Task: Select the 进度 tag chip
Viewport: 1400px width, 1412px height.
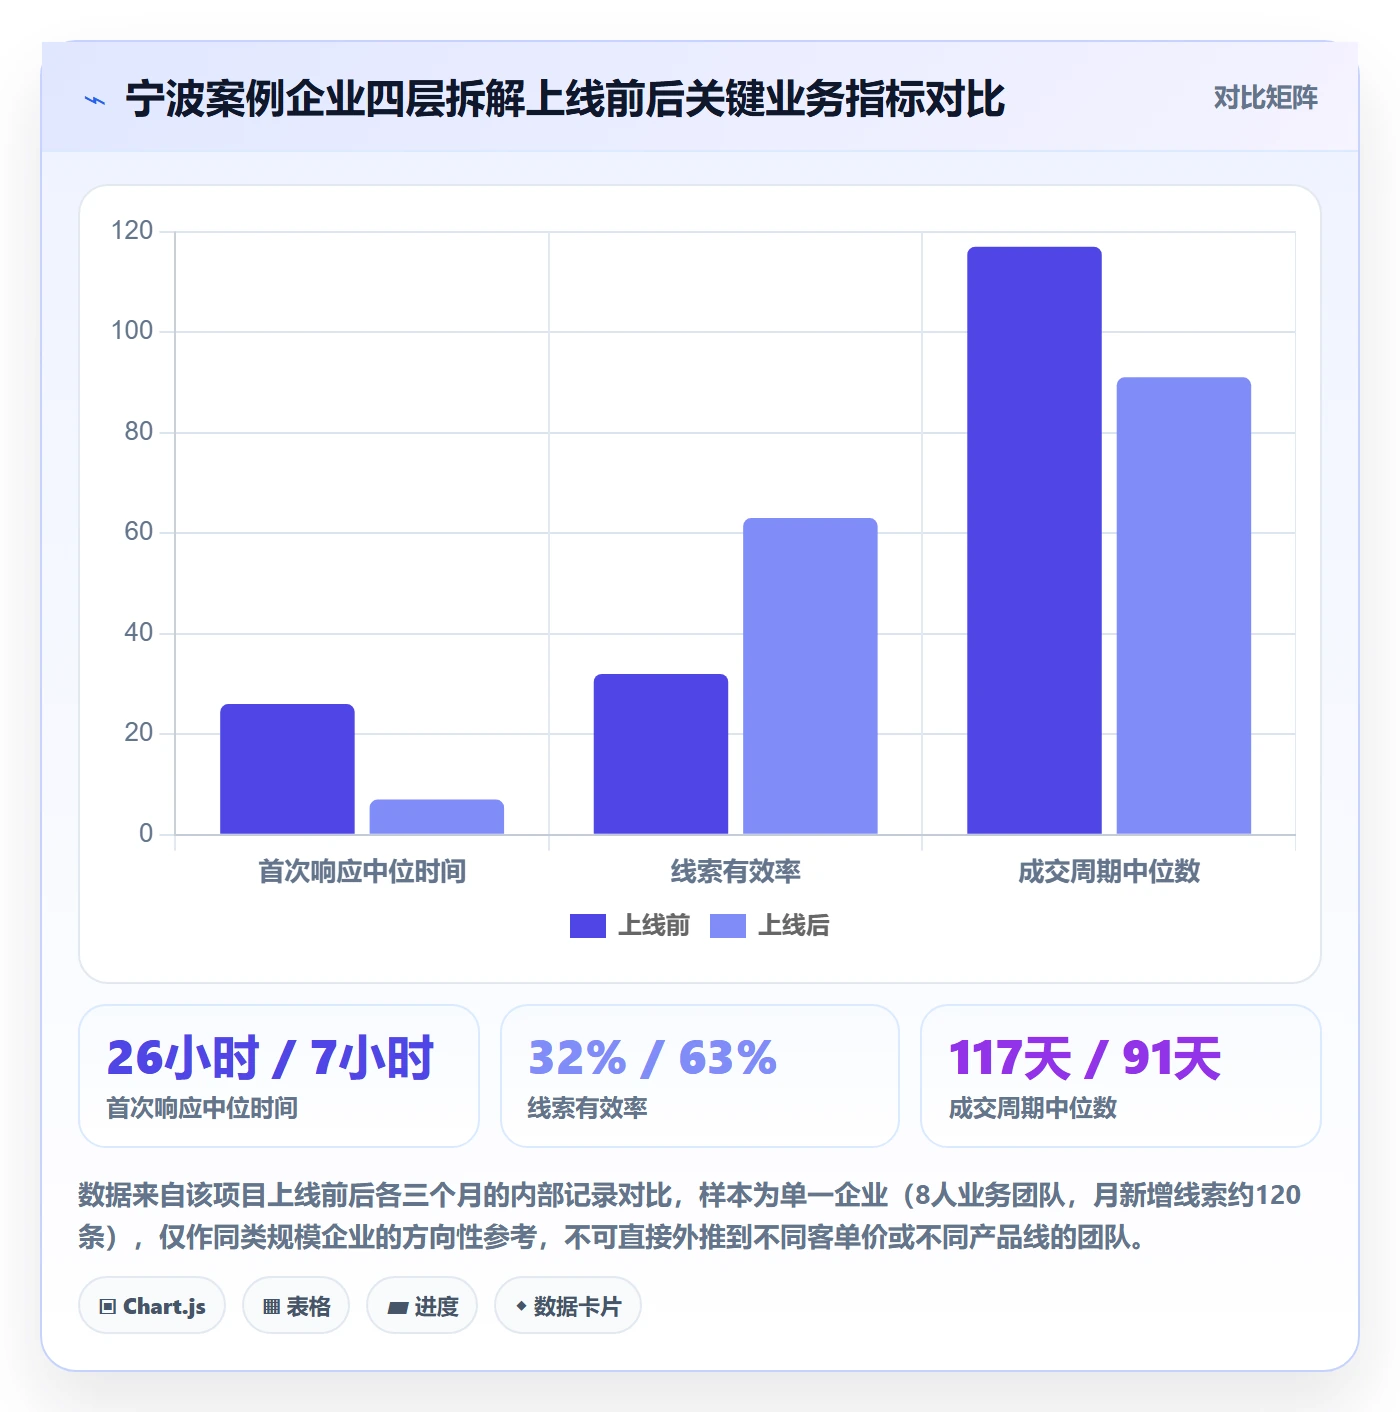Action: 422,1306
